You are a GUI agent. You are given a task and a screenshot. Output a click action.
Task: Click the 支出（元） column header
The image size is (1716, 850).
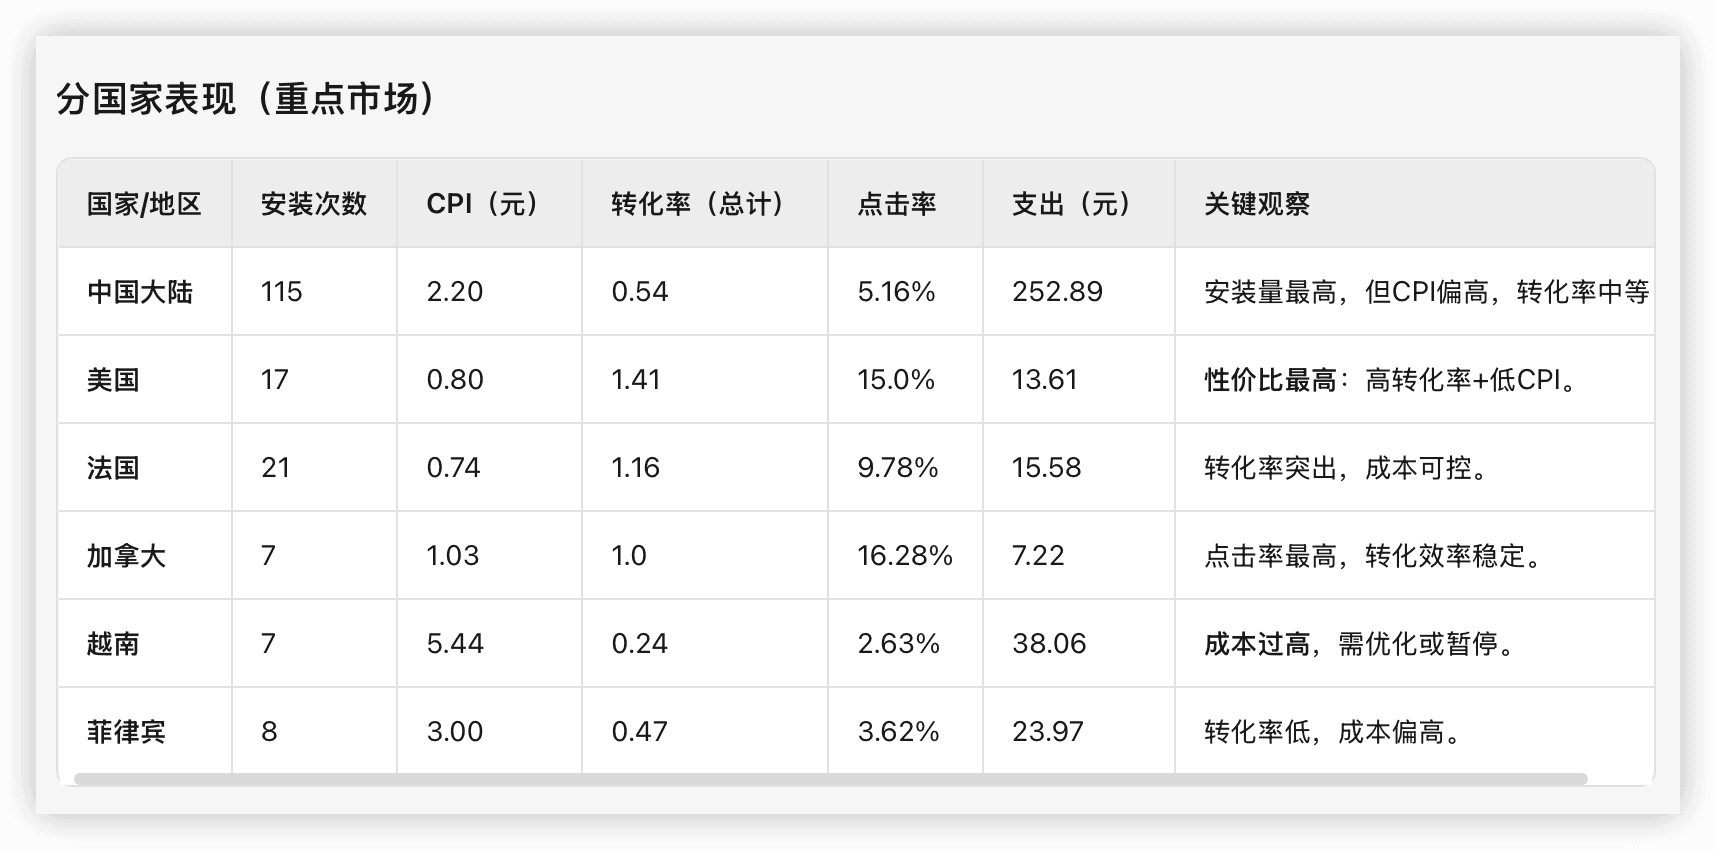[1074, 204]
